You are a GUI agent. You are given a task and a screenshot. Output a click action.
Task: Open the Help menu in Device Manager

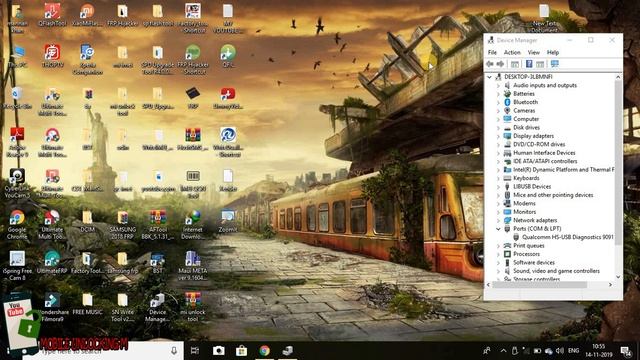click(553, 52)
